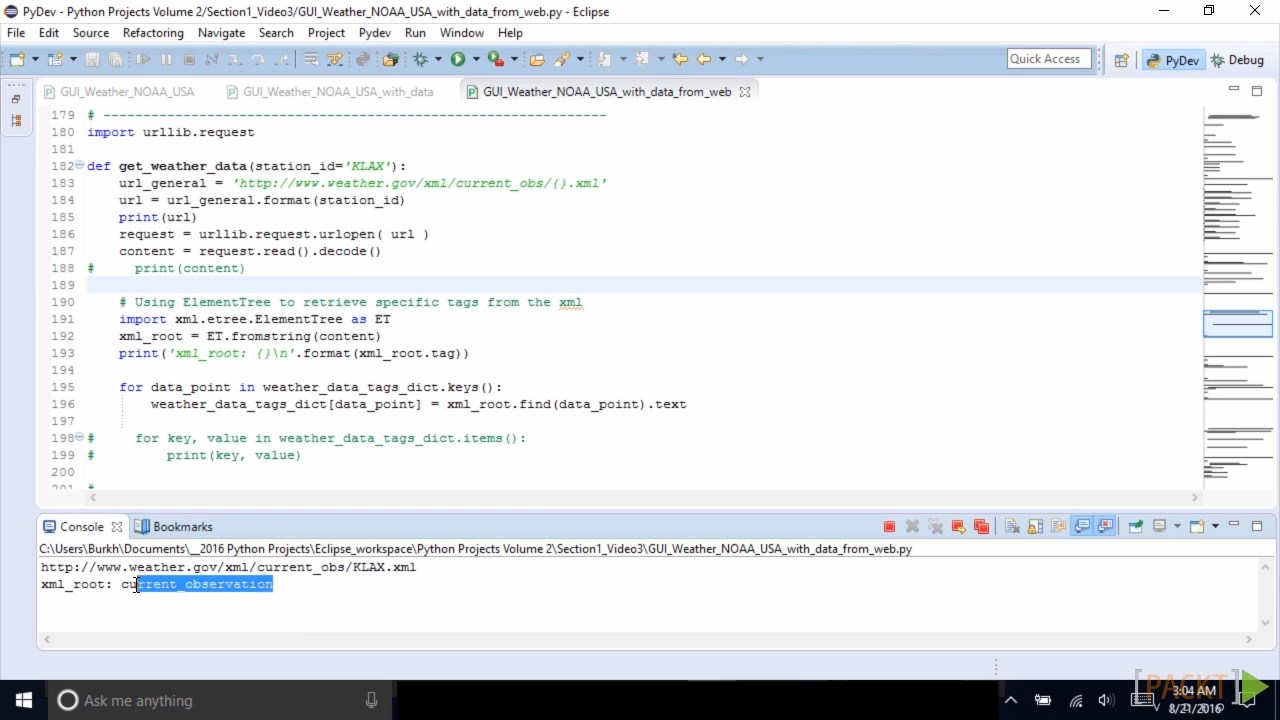
Task: Open the Refactoring menu
Action: pos(153,33)
